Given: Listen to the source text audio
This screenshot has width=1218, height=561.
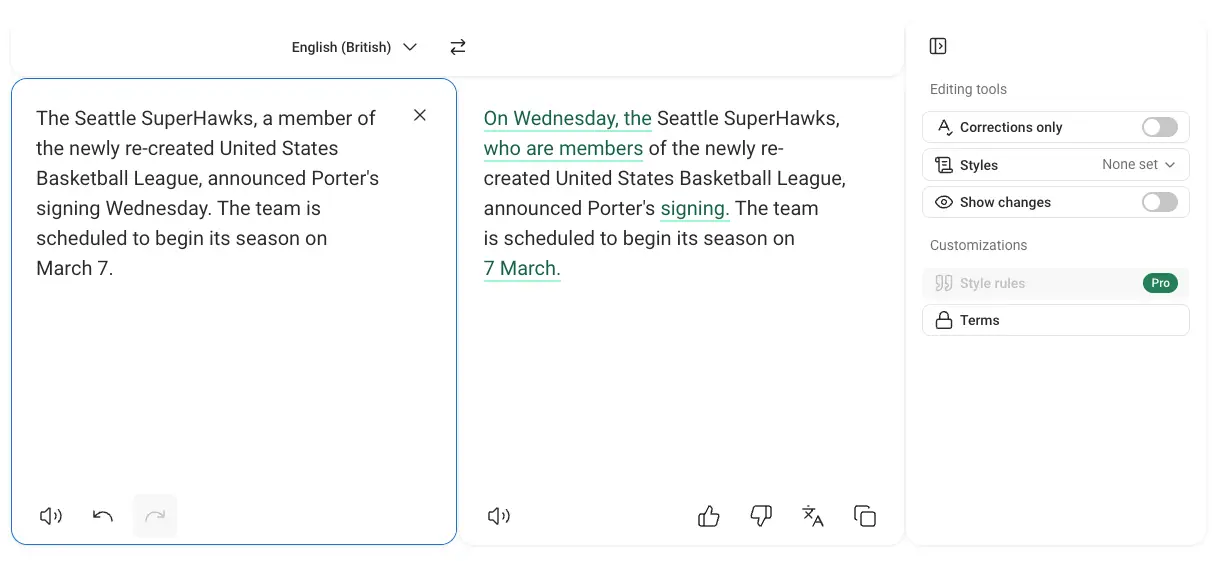Looking at the screenshot, I should (51, 516).
